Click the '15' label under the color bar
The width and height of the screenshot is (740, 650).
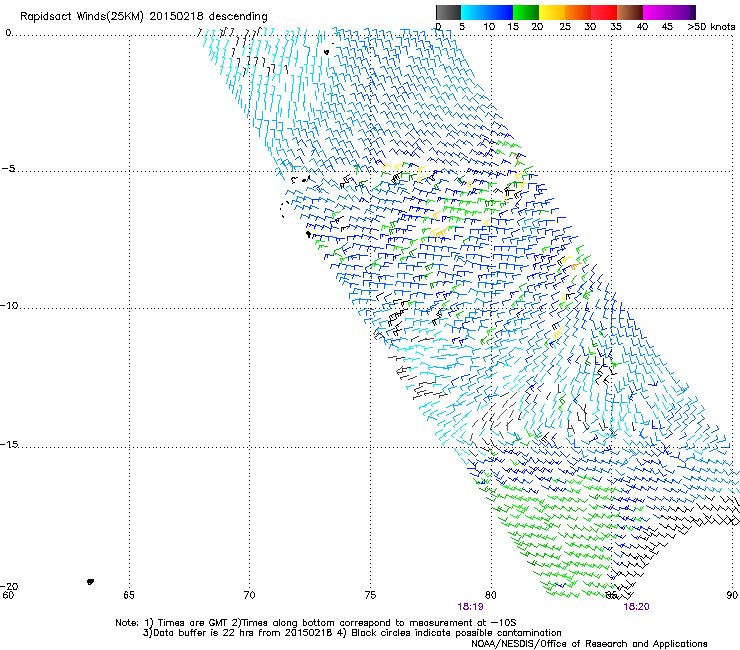[513, 27]
